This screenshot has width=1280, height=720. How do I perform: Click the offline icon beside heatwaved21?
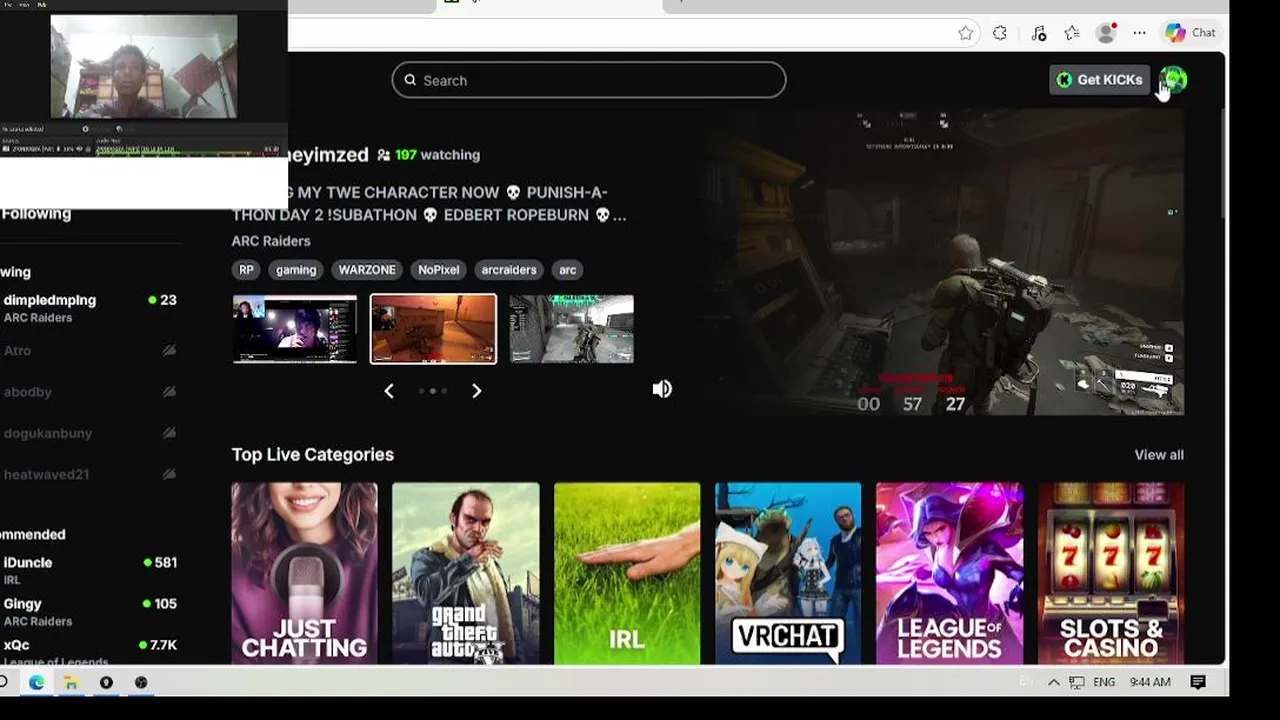(x=169, y=474)
